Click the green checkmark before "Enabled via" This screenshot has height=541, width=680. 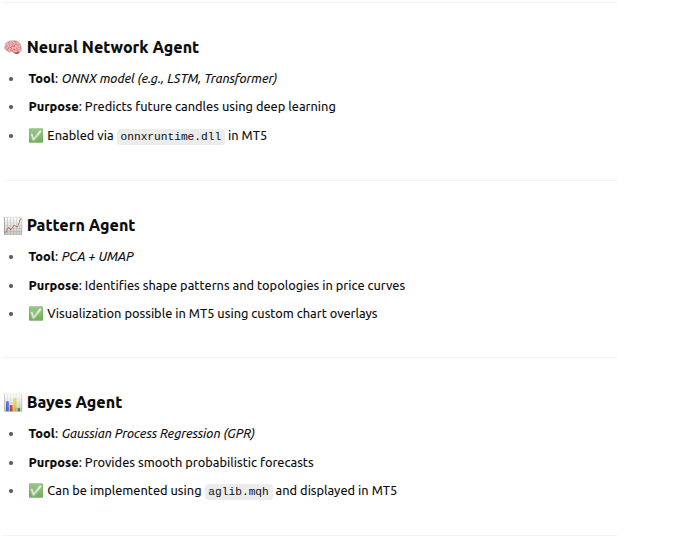tap(36, 135)
